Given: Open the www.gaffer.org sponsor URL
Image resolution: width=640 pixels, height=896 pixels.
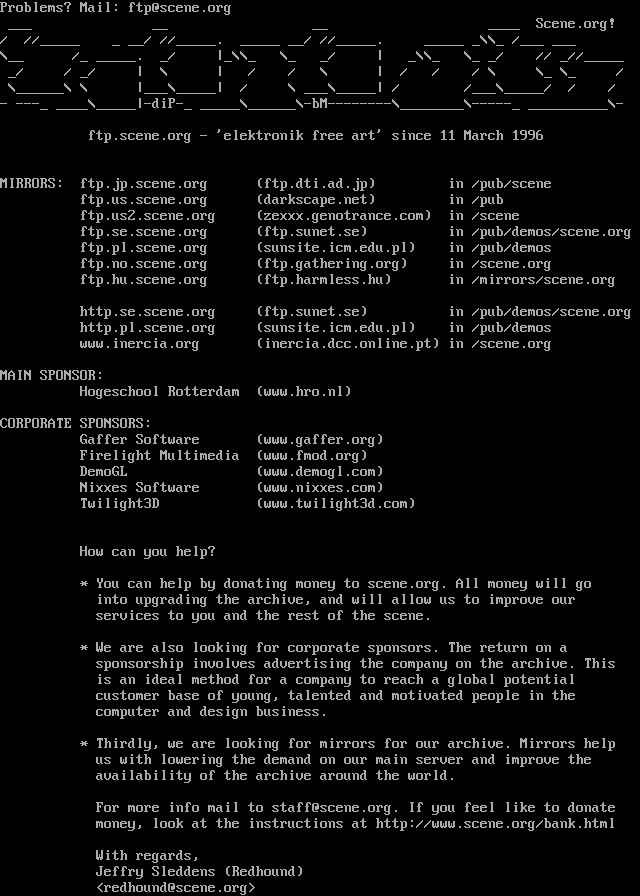Looking at the screenshot, I should coord(320,440).
